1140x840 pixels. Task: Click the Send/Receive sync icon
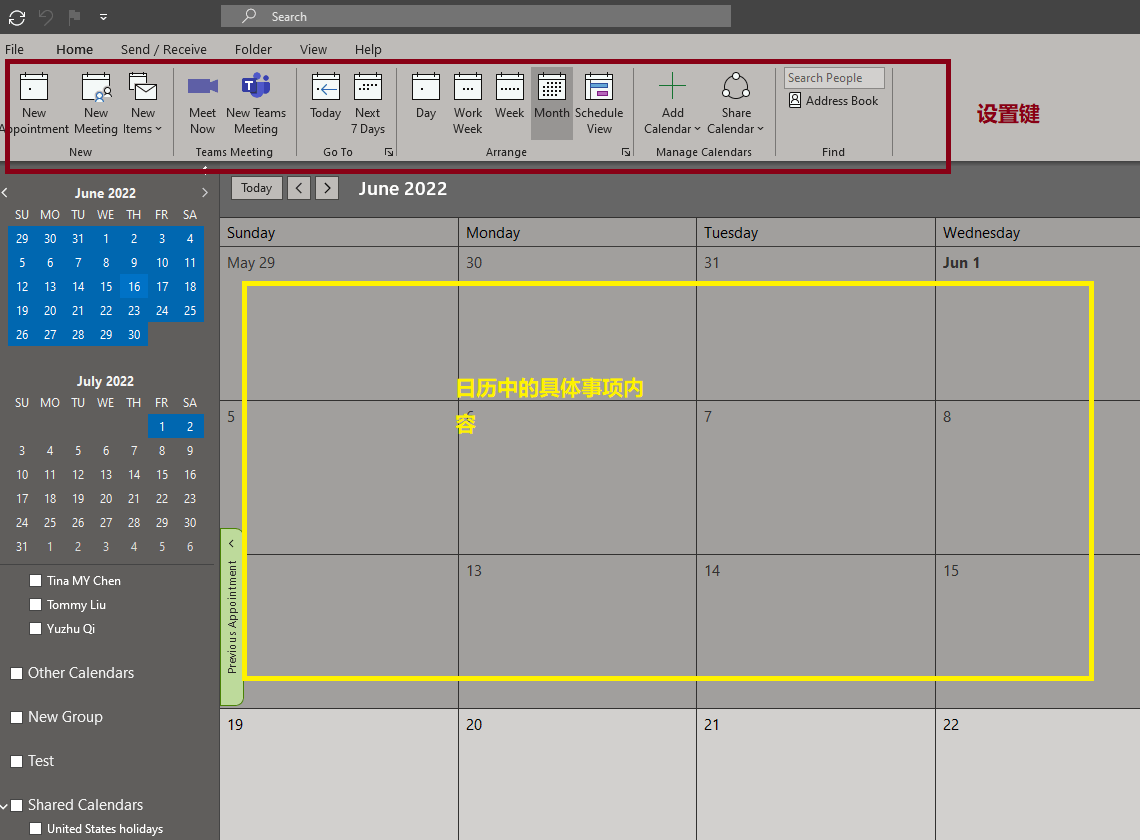17,17
